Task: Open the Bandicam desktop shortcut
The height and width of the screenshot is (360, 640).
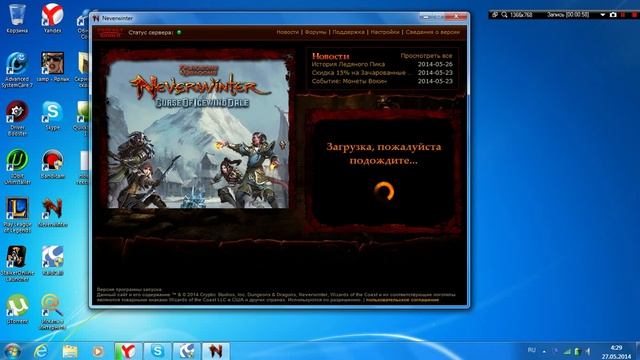Action: pos(52,163)
